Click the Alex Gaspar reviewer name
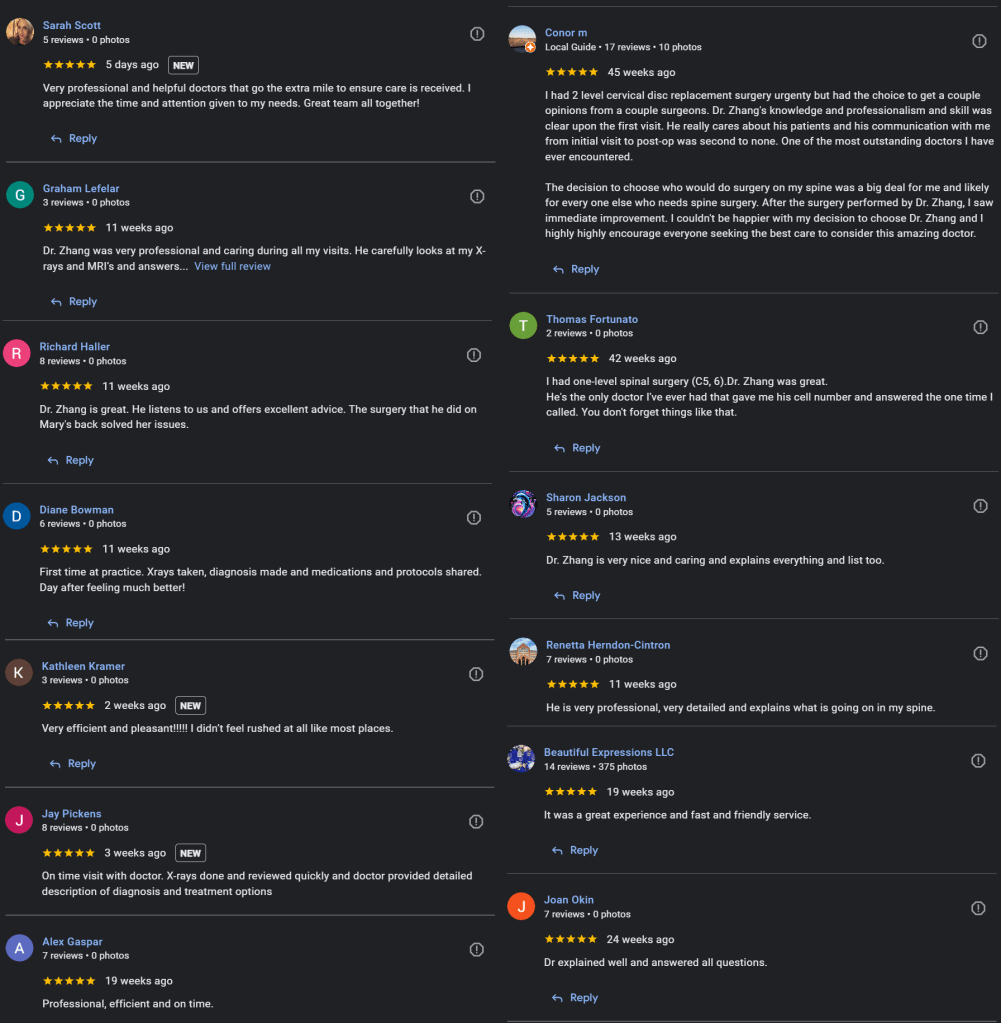This screenshot has width=1001, height=1023. coord(72,942)
